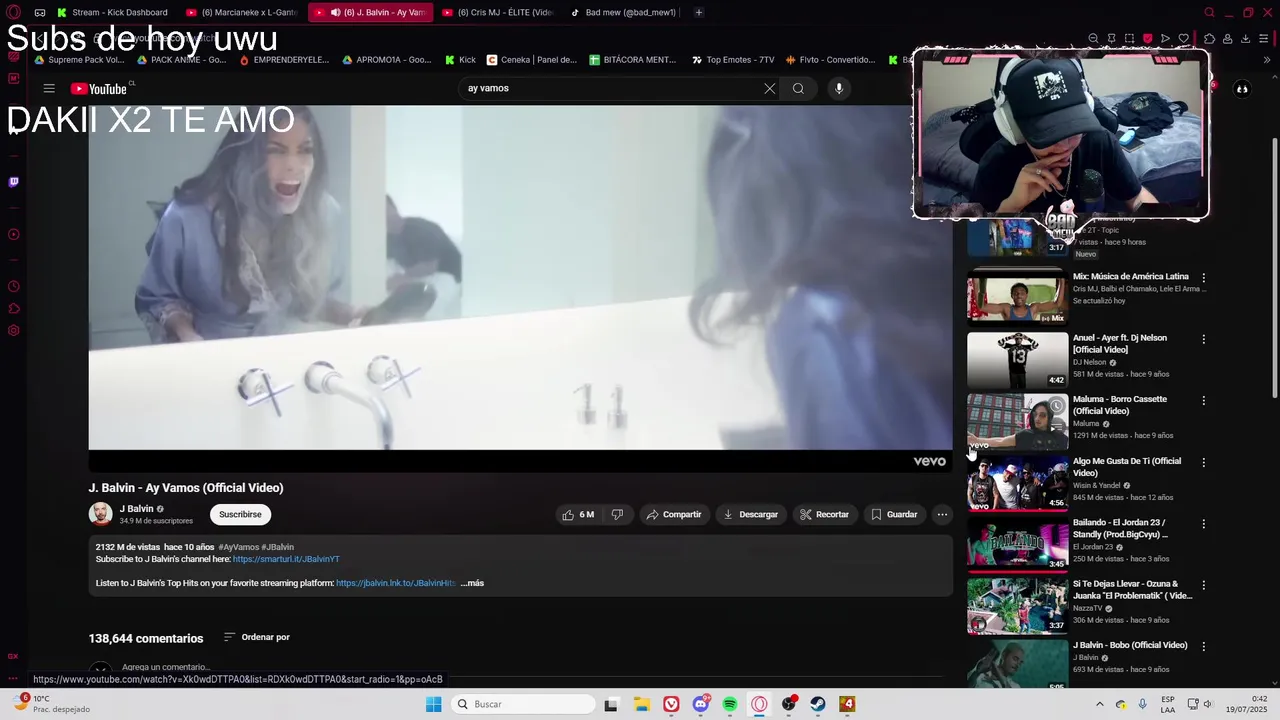Open the Windows Start menu

coord(433,704)
